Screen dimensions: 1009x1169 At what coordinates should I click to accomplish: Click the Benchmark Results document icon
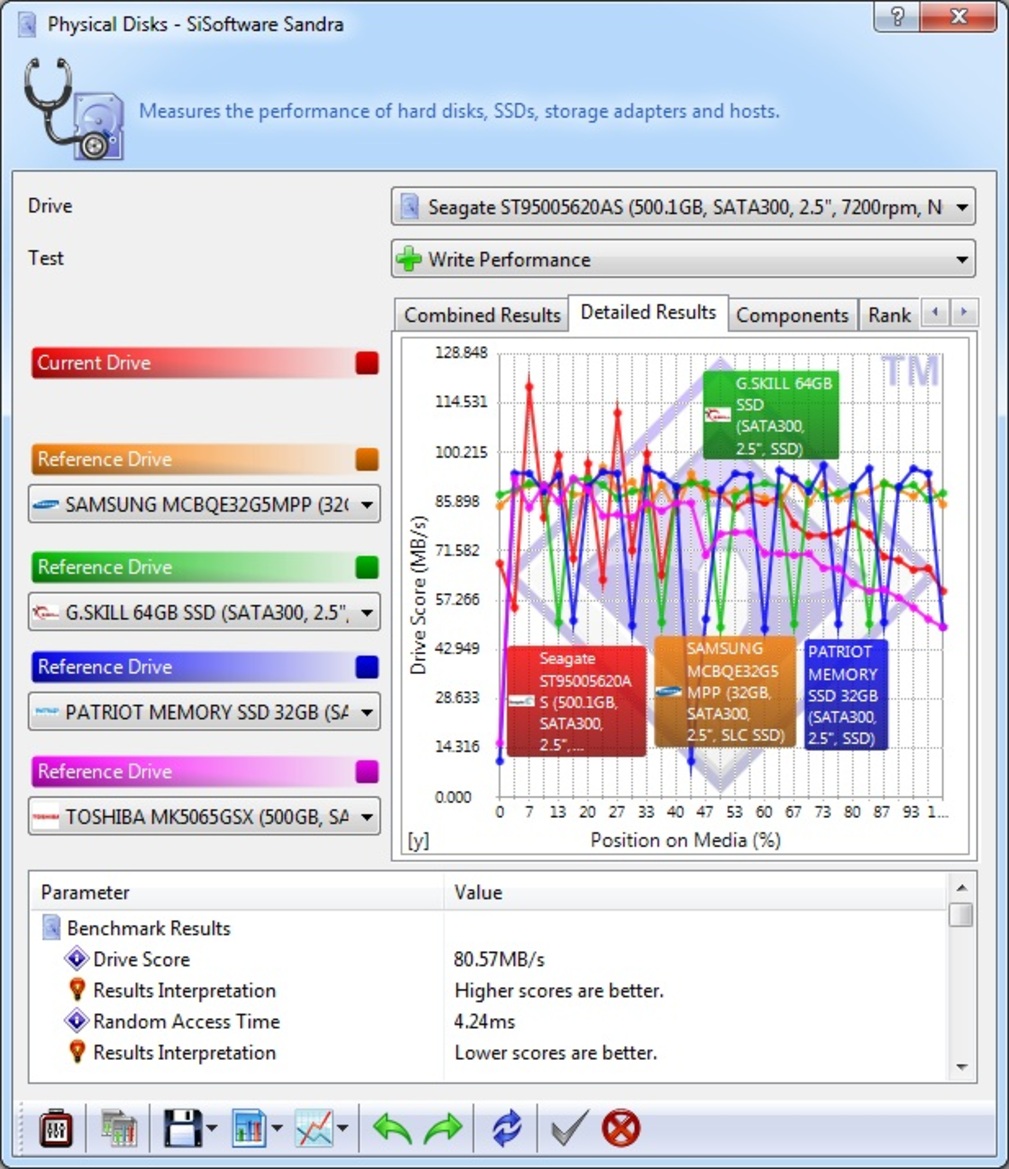click(51, 927)
